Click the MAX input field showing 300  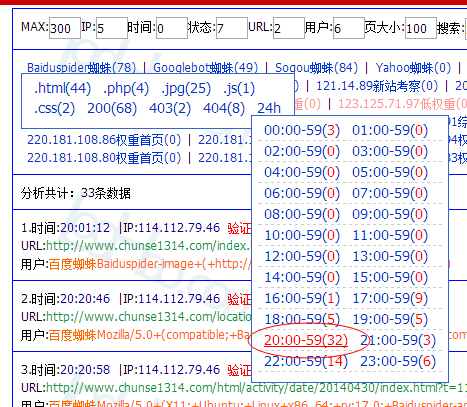(x=65, y=28)
